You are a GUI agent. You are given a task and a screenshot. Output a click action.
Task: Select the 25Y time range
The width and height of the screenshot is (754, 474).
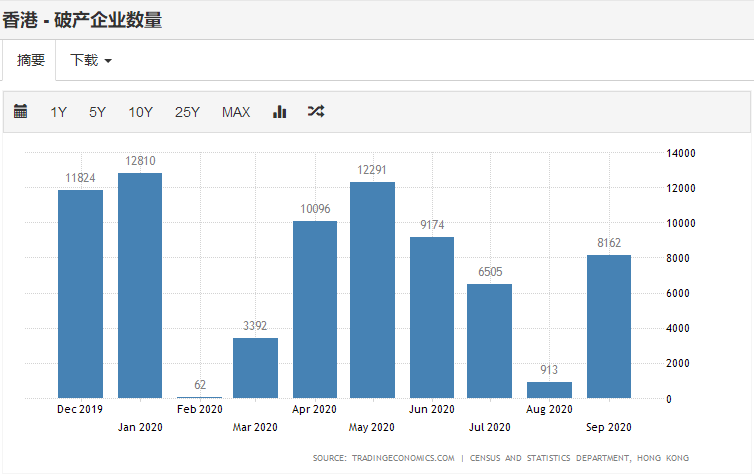[x=187, y=112]
